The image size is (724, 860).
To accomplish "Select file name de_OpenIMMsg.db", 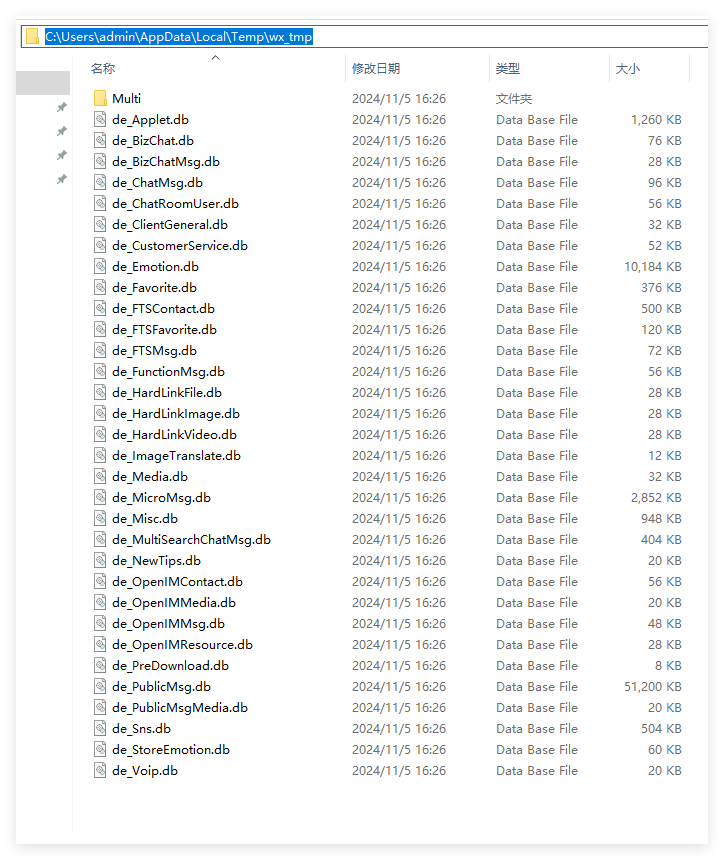I will pos(168,624).
